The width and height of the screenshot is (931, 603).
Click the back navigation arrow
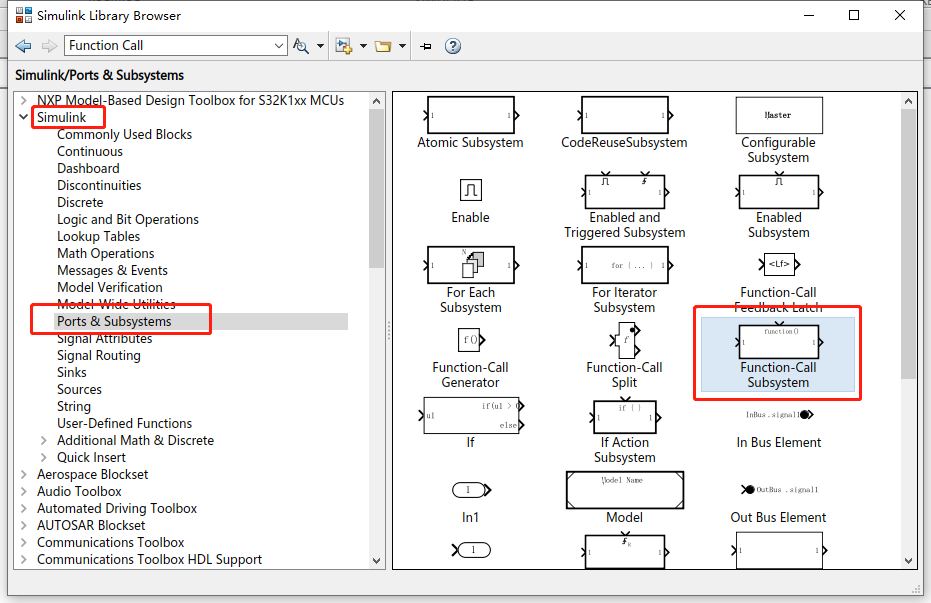23,45
